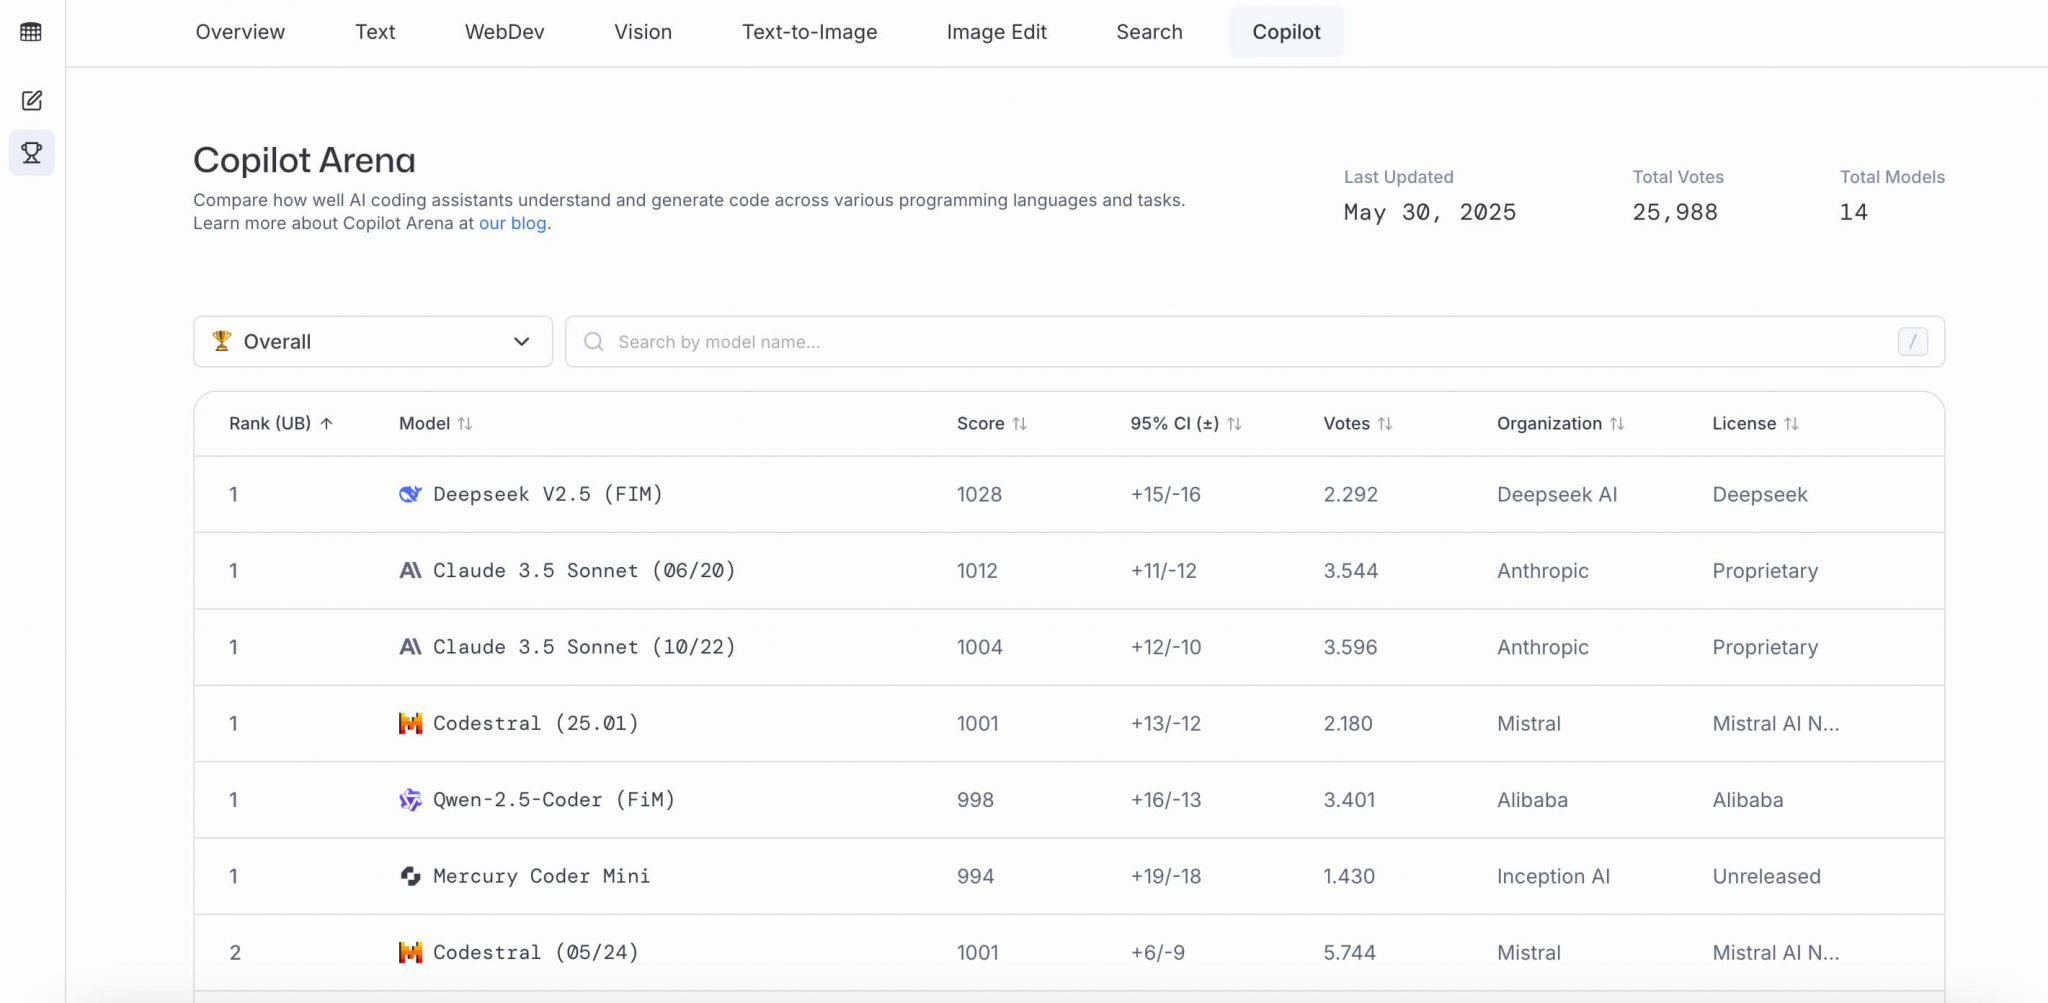The height and width of the screenshot is (1003, 2048).
Task: Select the trophy leaderboard sidebar icon
Action: (x=31, y=153)
